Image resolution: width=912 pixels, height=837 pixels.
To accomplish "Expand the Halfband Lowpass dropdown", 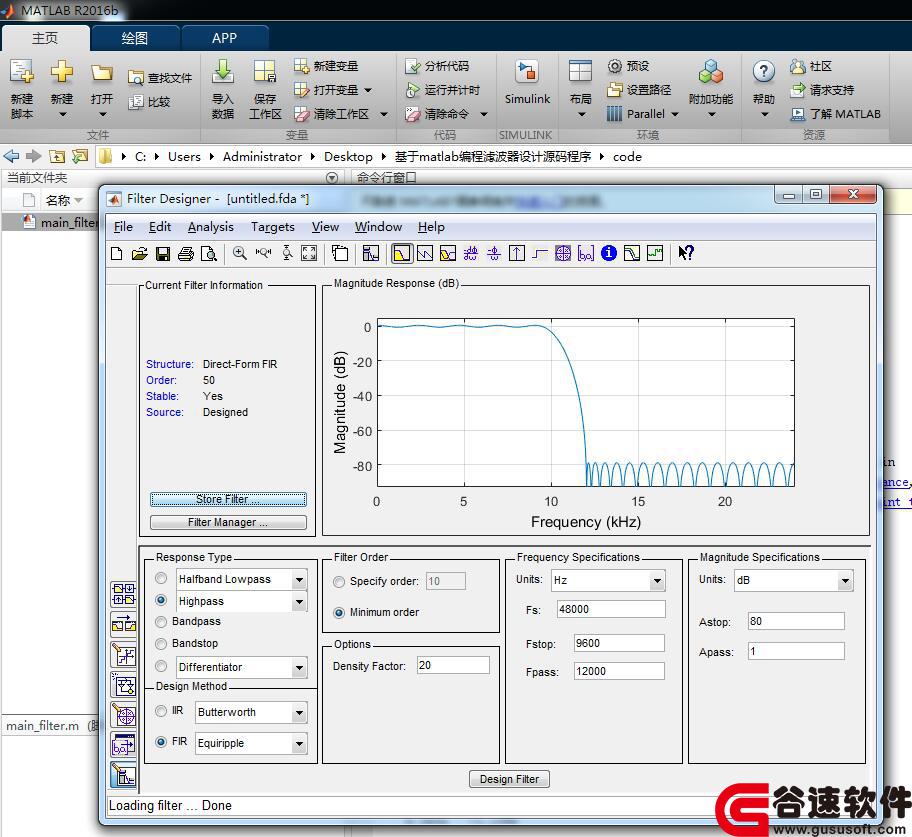I will [x=299, y=579].
